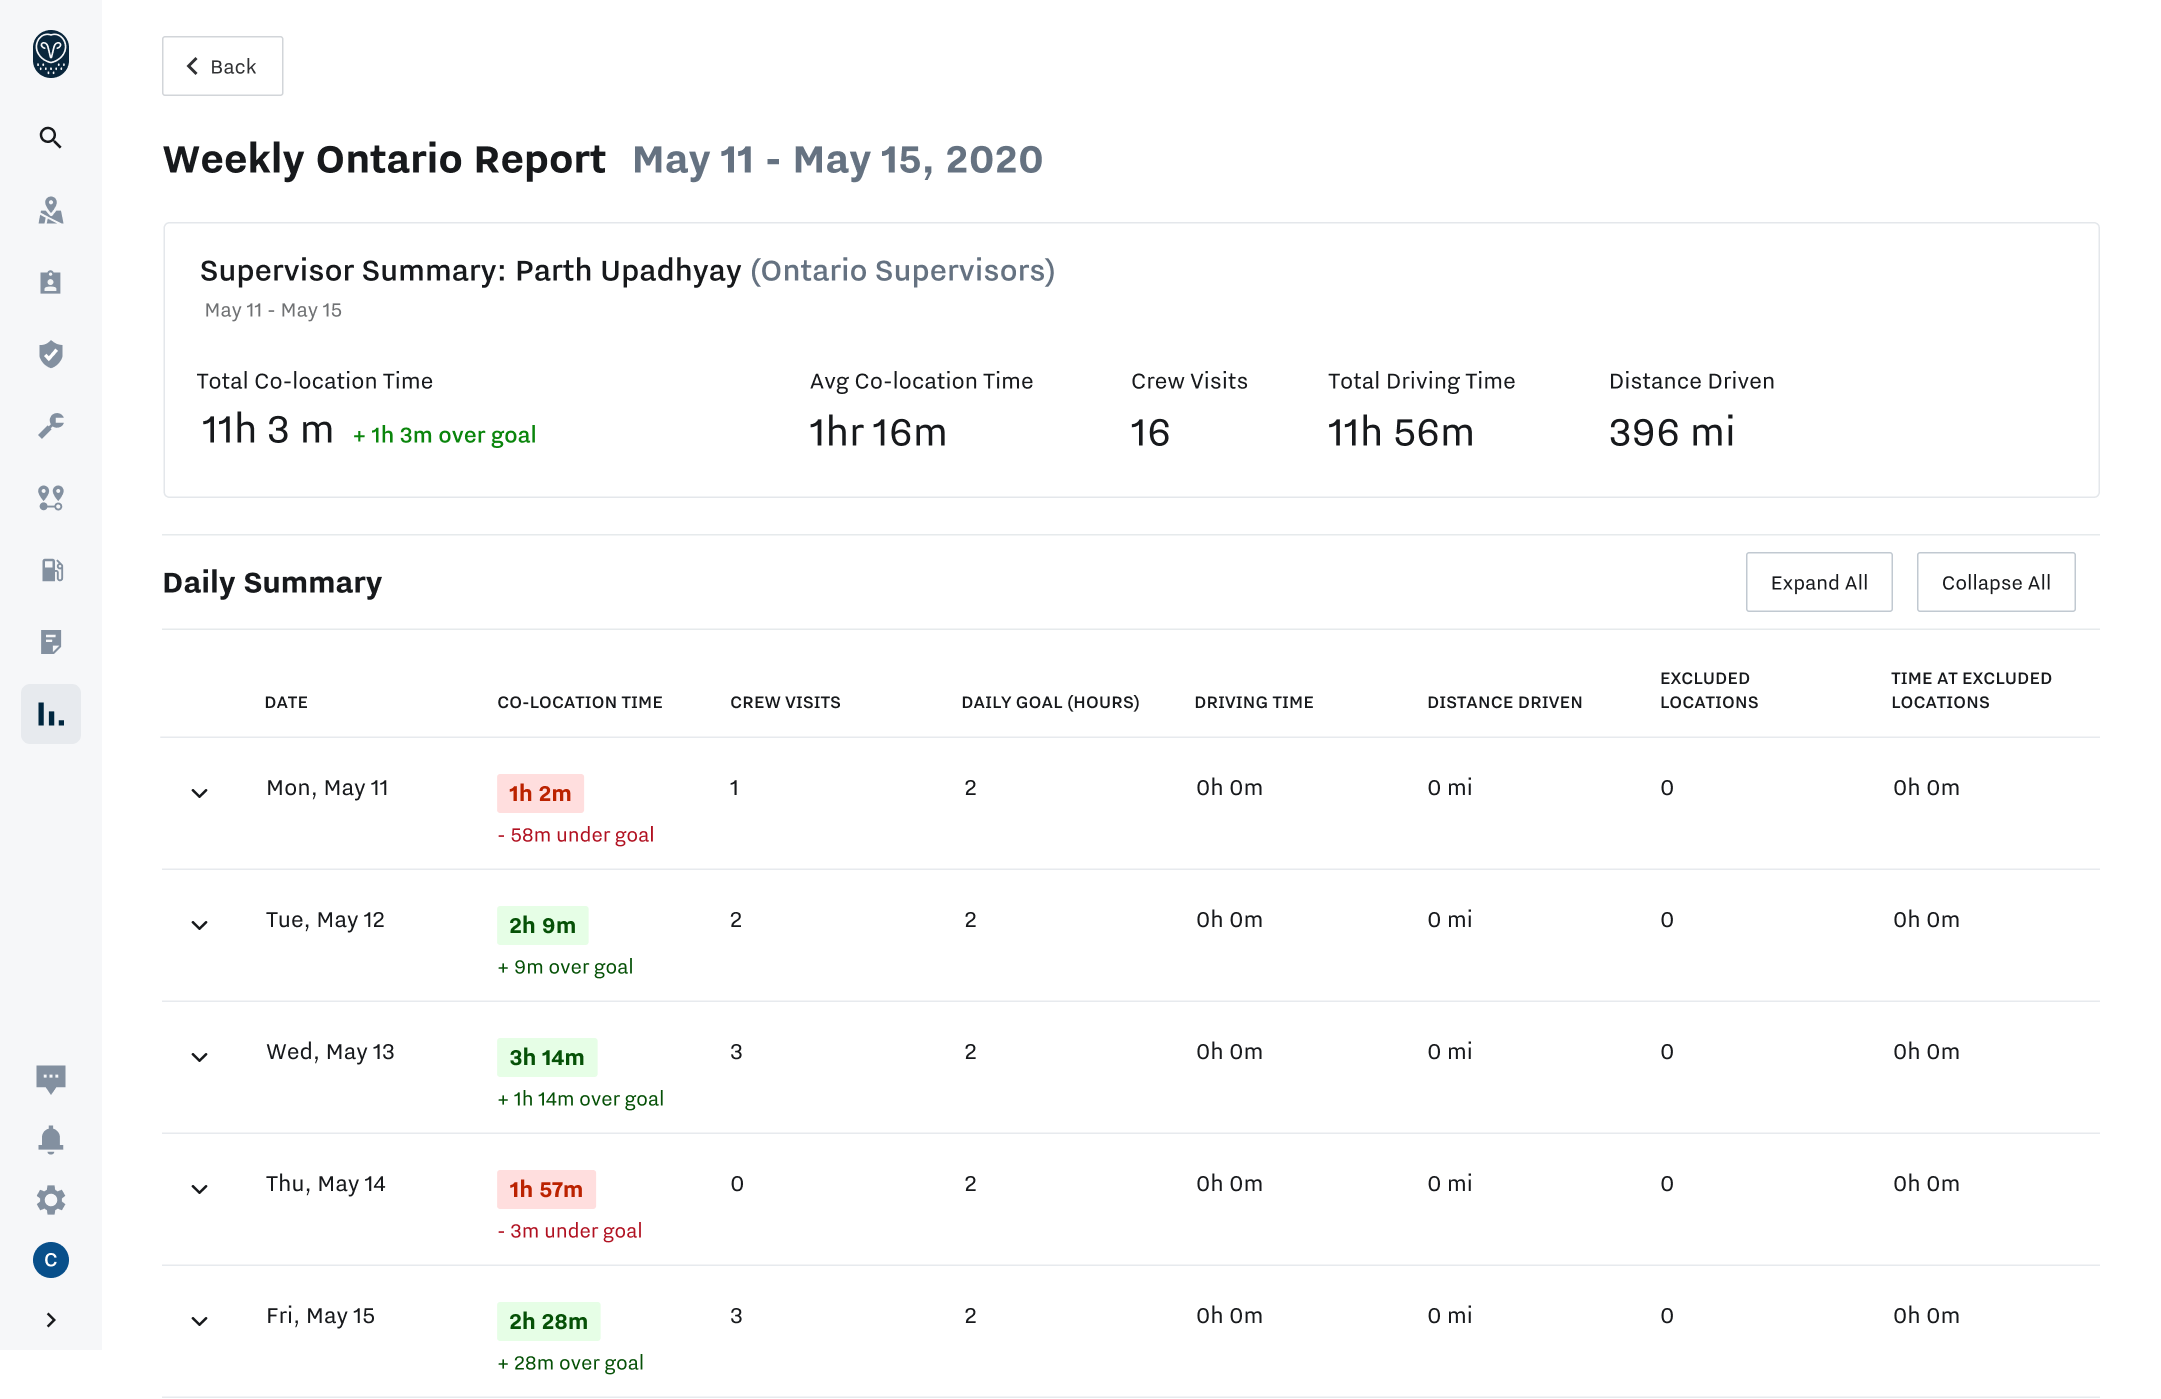Select the routes icon in the sidebar
The width and height of the screenshot is (2161, 1399).
tap(50, 498)
